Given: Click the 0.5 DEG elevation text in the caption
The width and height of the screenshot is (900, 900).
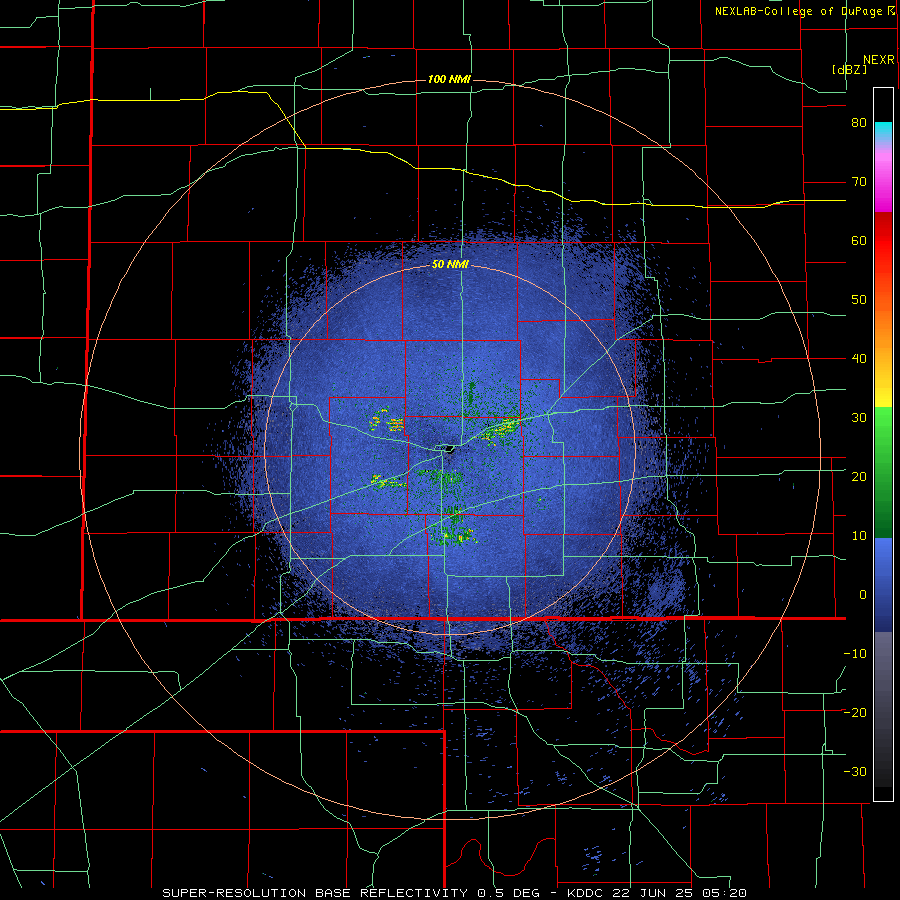Looking at the screenshot, I should (x=514, y=893).
